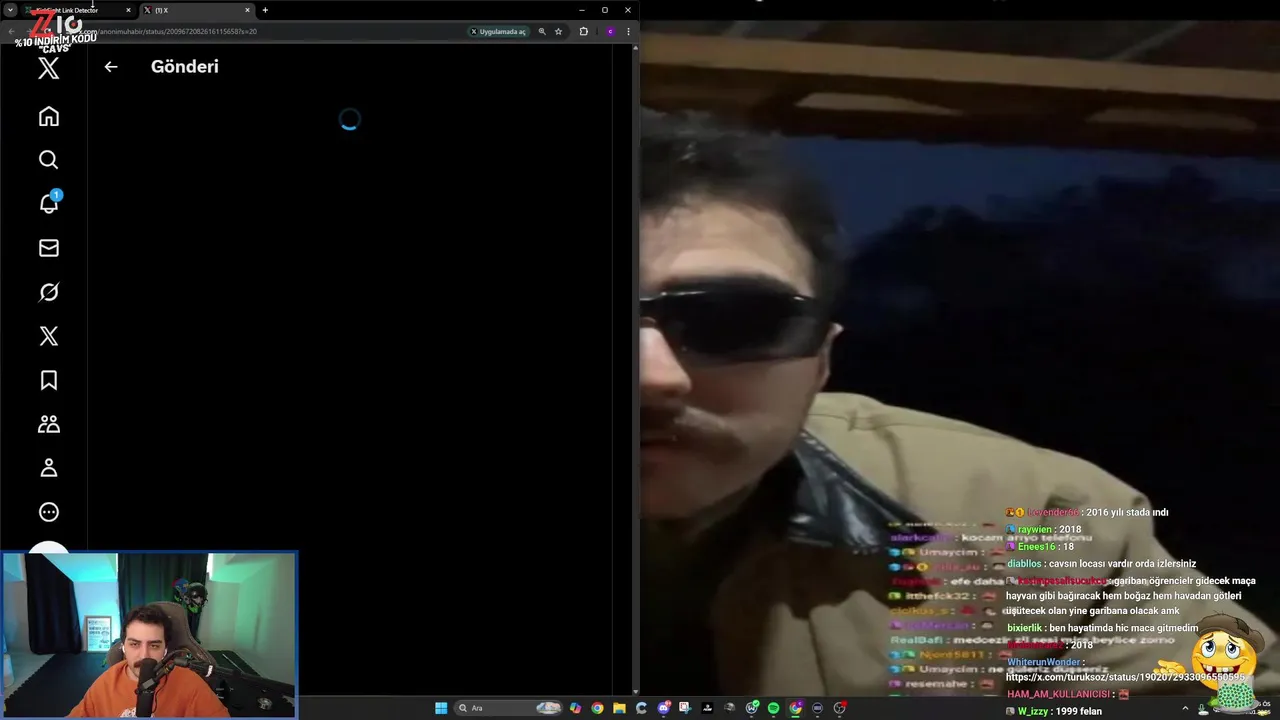Close the (1) X browser tab
The width and height of the screenshot is (1280, 720).
247,10
